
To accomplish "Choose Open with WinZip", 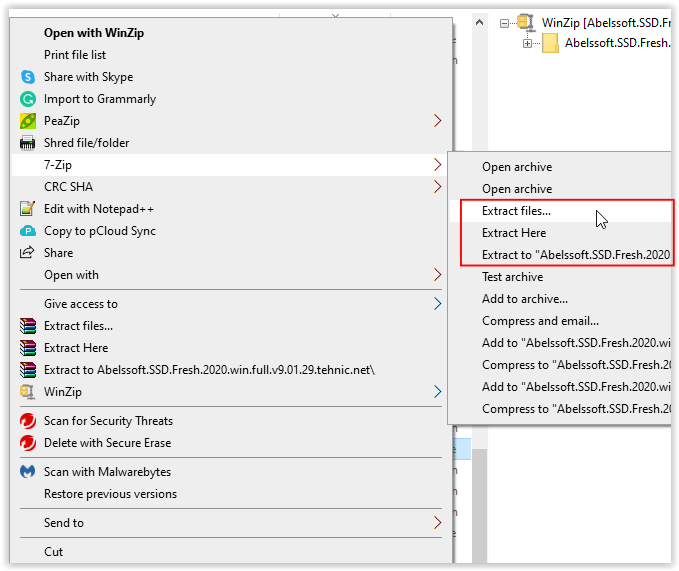I will pos(94,33).
